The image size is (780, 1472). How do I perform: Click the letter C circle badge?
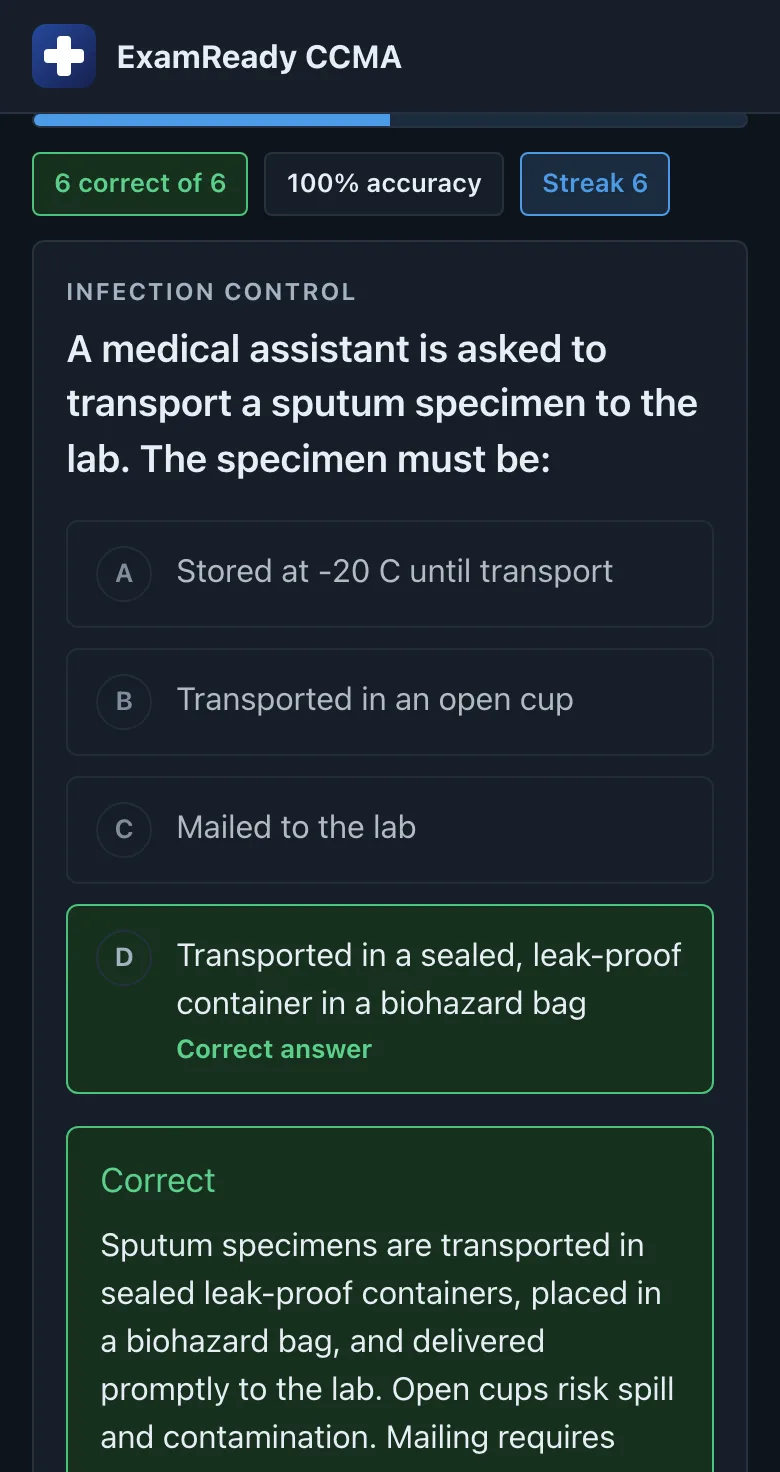[x=124, y=829]
